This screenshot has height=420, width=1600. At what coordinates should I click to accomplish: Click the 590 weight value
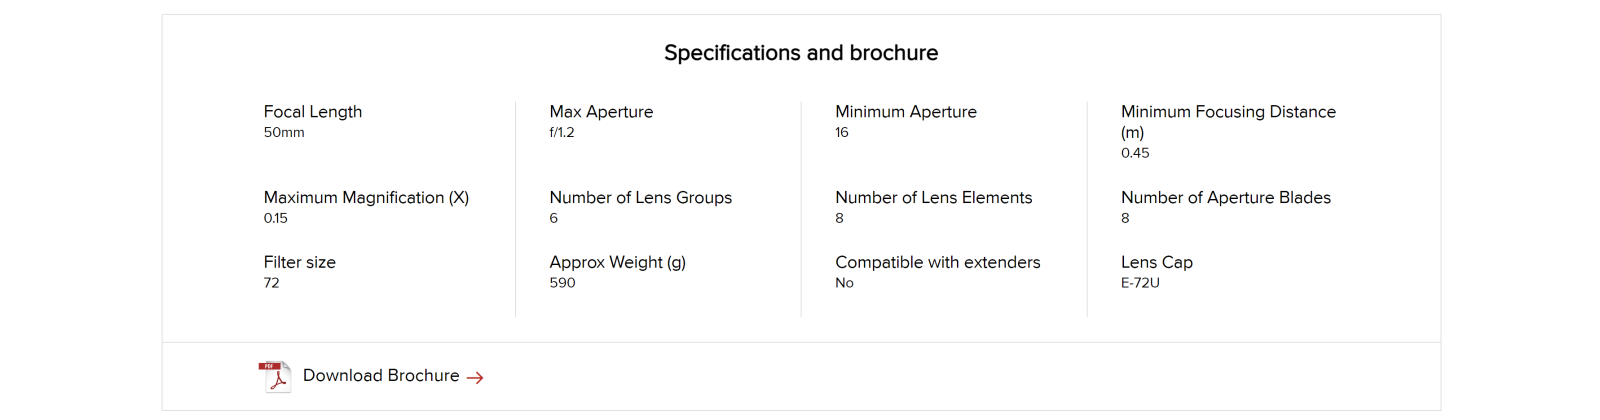pyautogui.click(x=562, y=283)
